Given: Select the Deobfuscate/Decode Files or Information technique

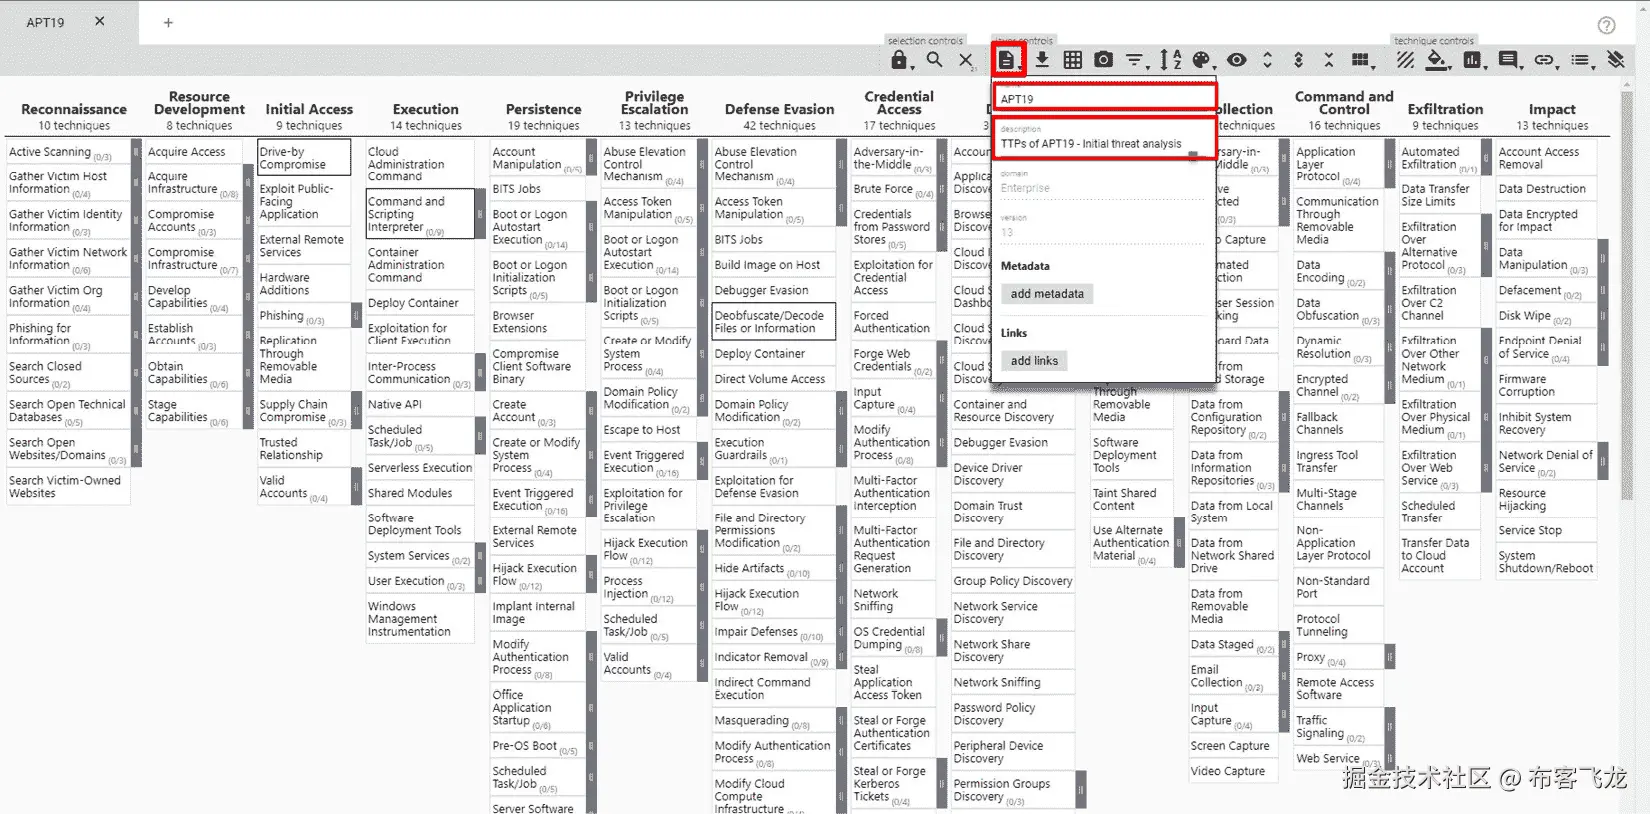Looking at the screenshot, I should [774, 322].
